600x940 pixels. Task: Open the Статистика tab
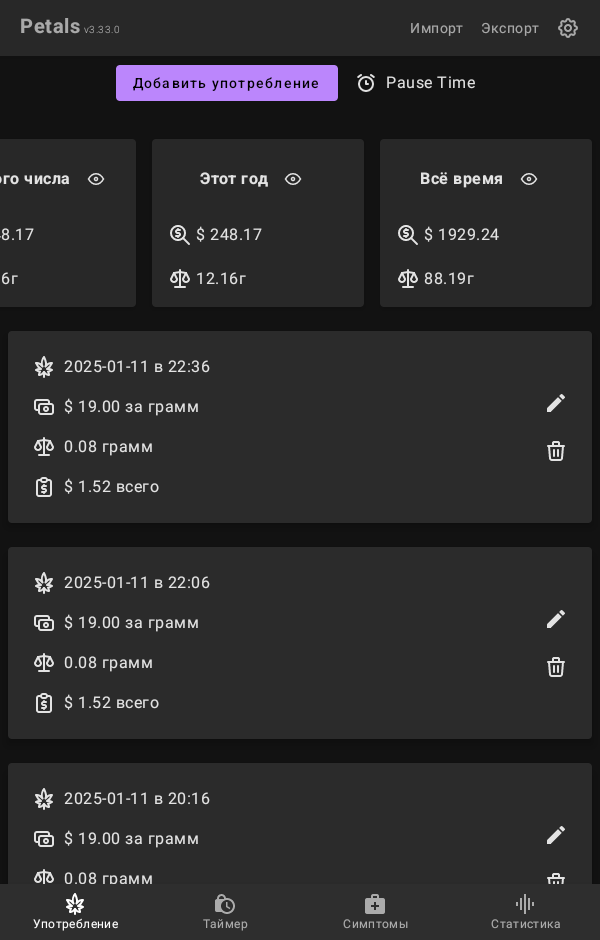pos(525,911)
